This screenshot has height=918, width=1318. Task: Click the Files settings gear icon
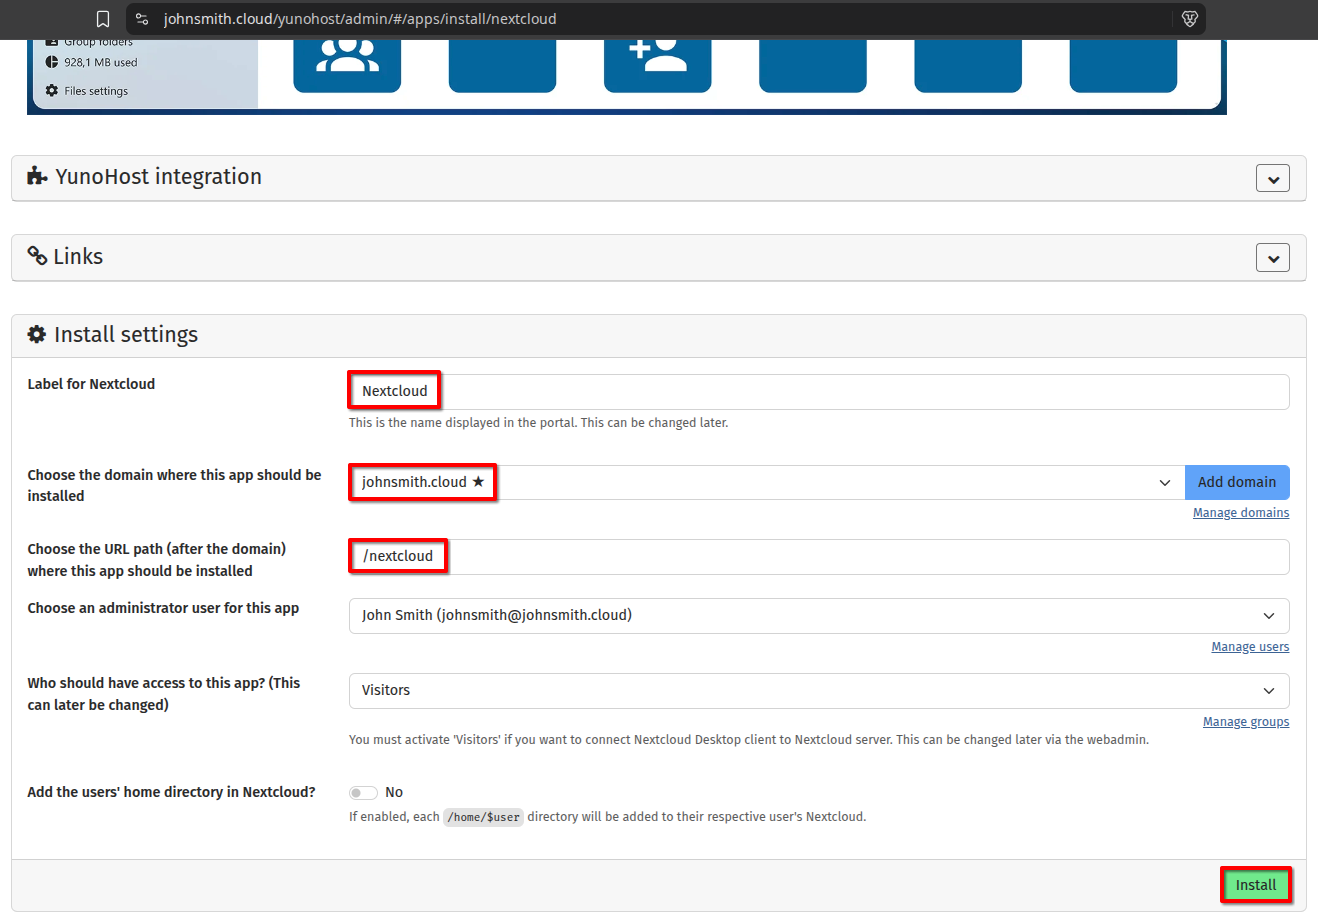52,91
